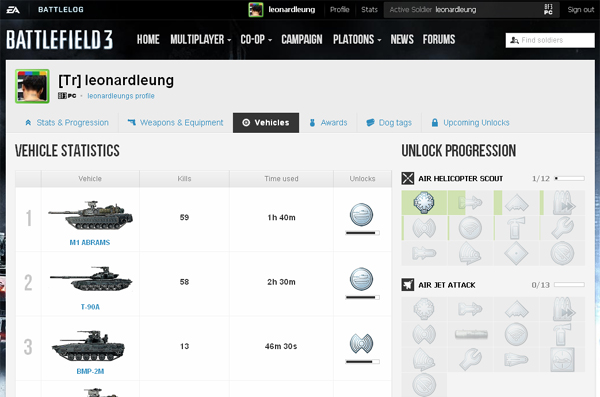The height and width of the screenshot is (397, 600).
Task: Select the stealth icon in Helicopter Scout
Action: point(516,203)
